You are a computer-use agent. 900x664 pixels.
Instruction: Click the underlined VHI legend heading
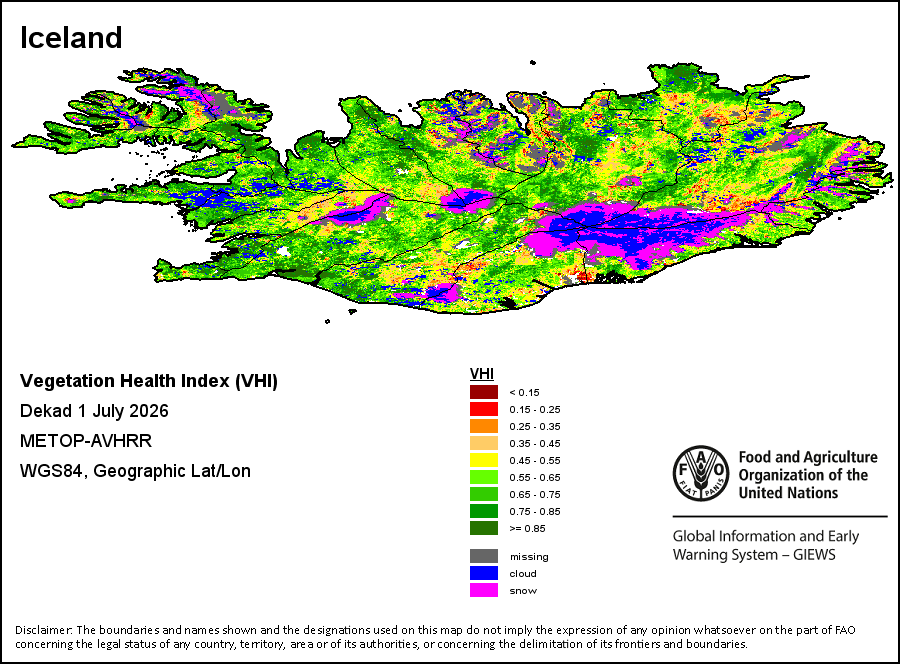pos(482,374)
